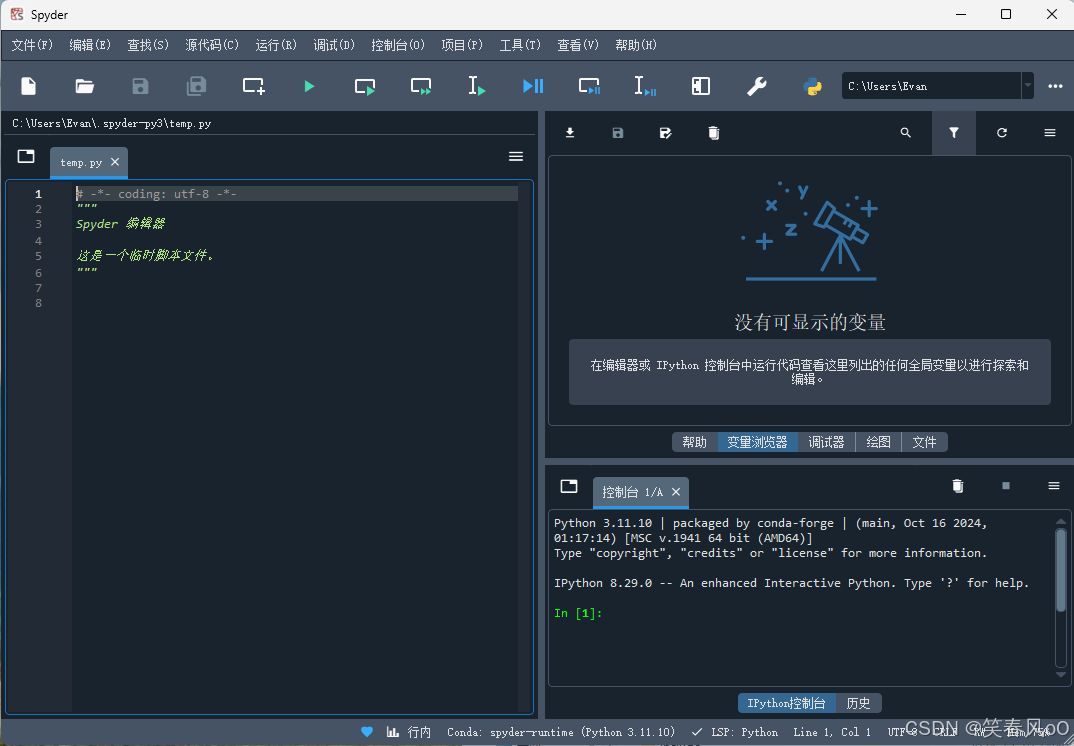Import data in Variable Explorer
This screenshot has width=1074, height=746.
570,133
